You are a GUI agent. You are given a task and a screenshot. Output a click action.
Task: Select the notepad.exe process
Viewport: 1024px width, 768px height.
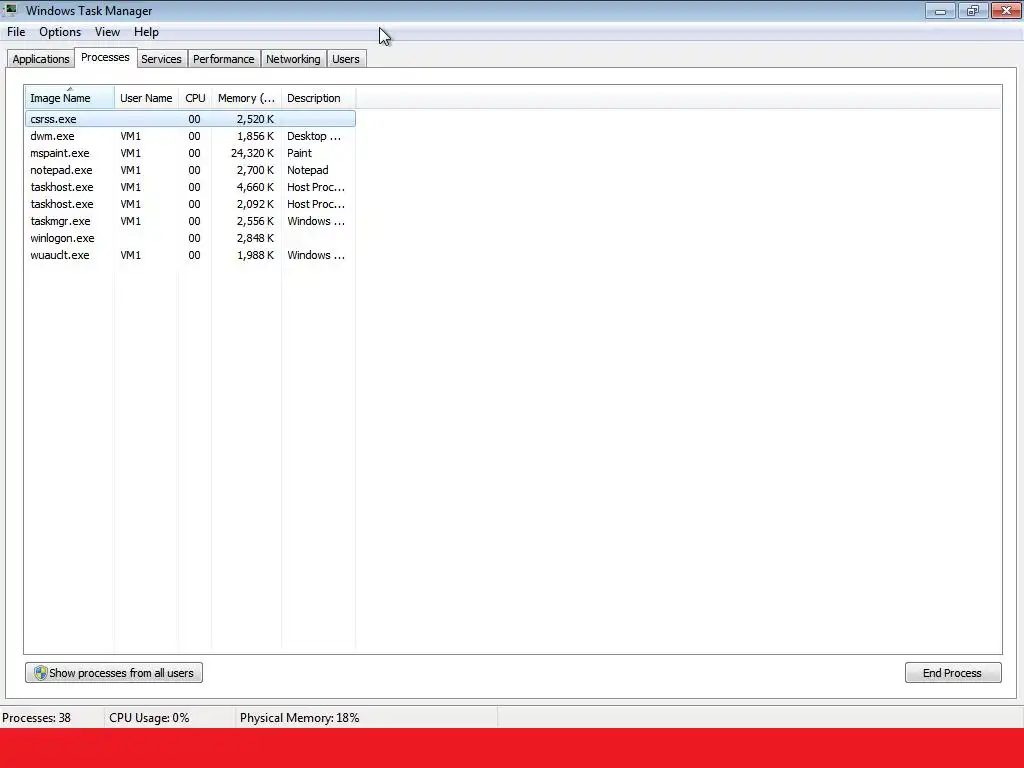tap(190, 170)
